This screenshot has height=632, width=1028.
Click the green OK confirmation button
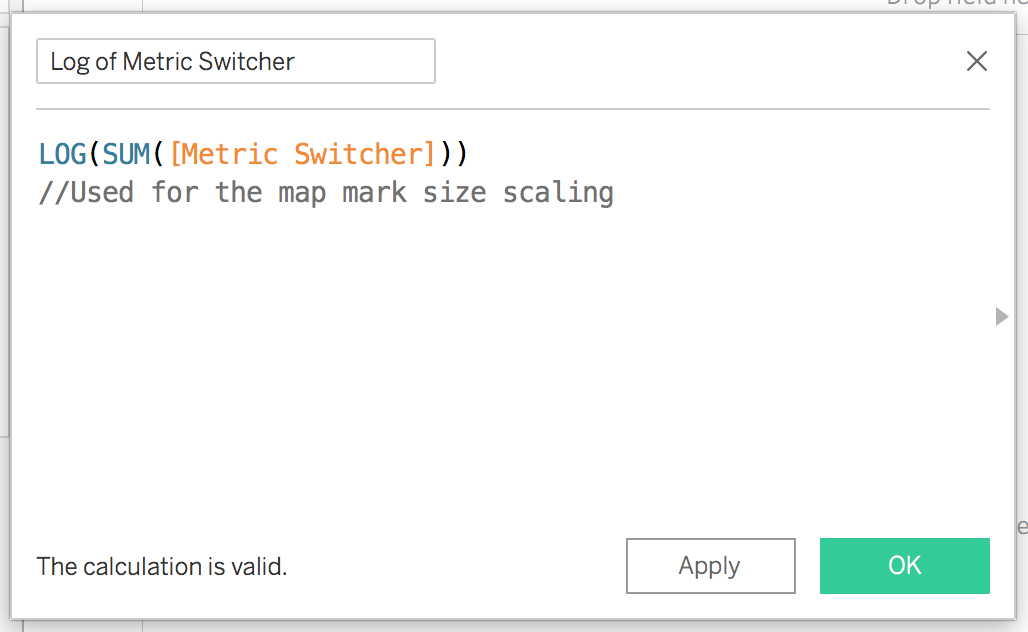tap(903, 566)
